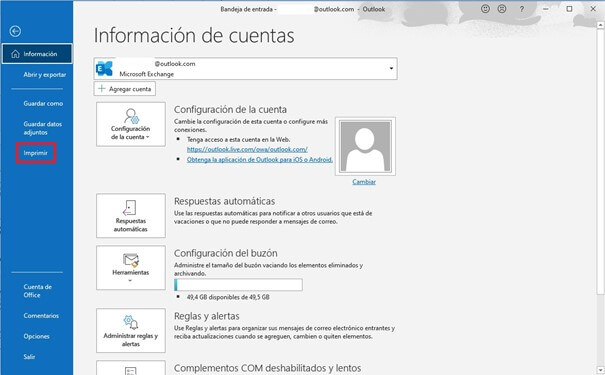The image size is (605, 375).
Task: Open Abrir y exportar in the sidebar
Action: [44, 74]
